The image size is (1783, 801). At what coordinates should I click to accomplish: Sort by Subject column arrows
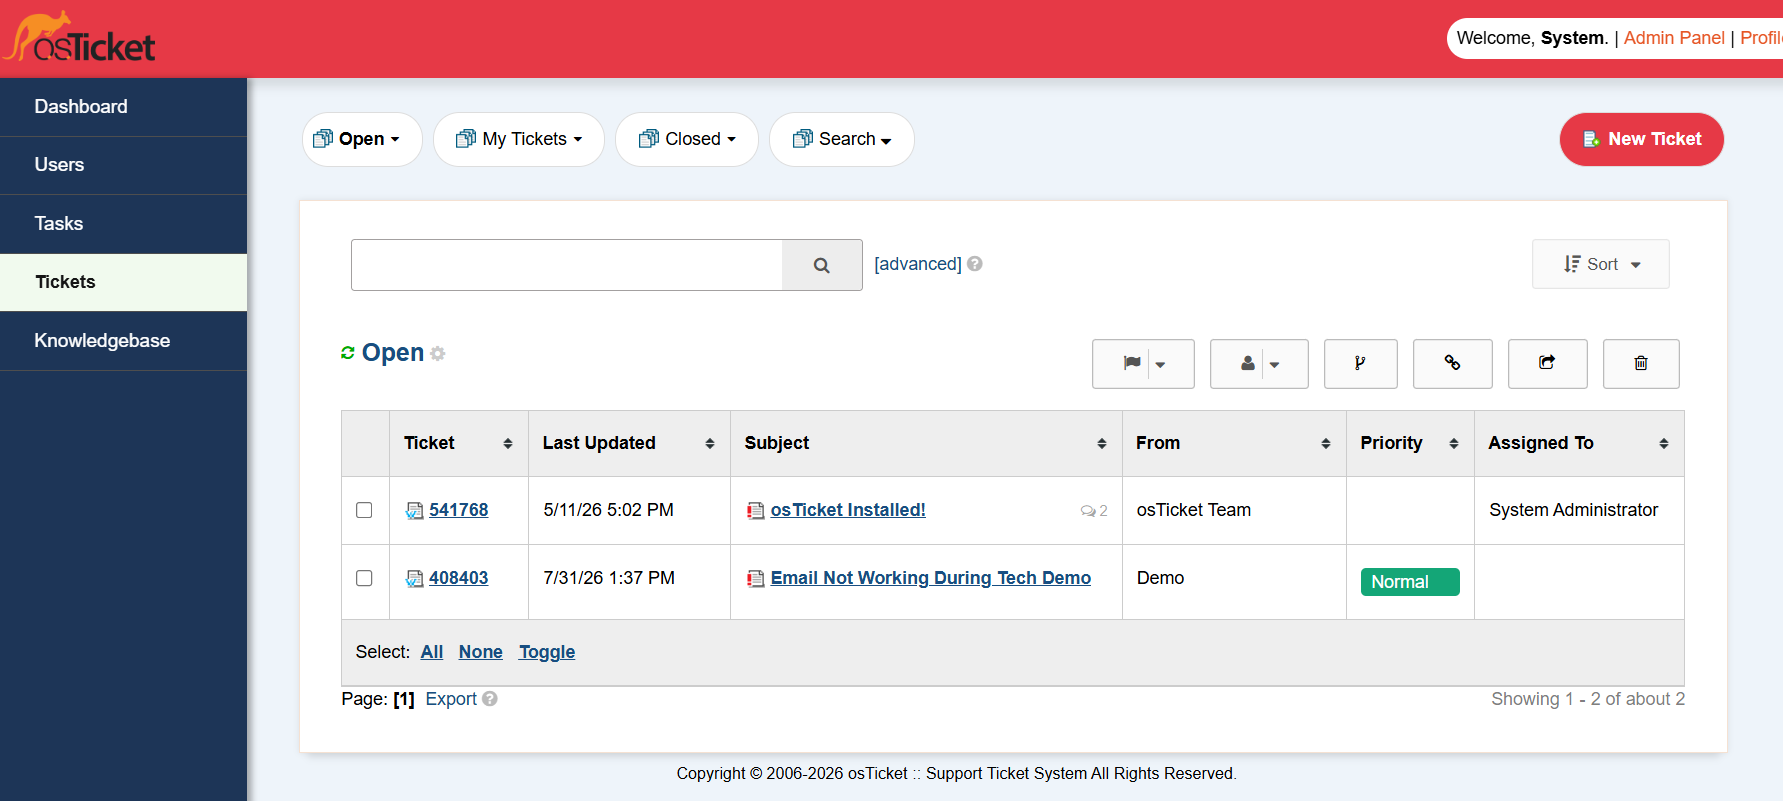(x=1102, y=444)
